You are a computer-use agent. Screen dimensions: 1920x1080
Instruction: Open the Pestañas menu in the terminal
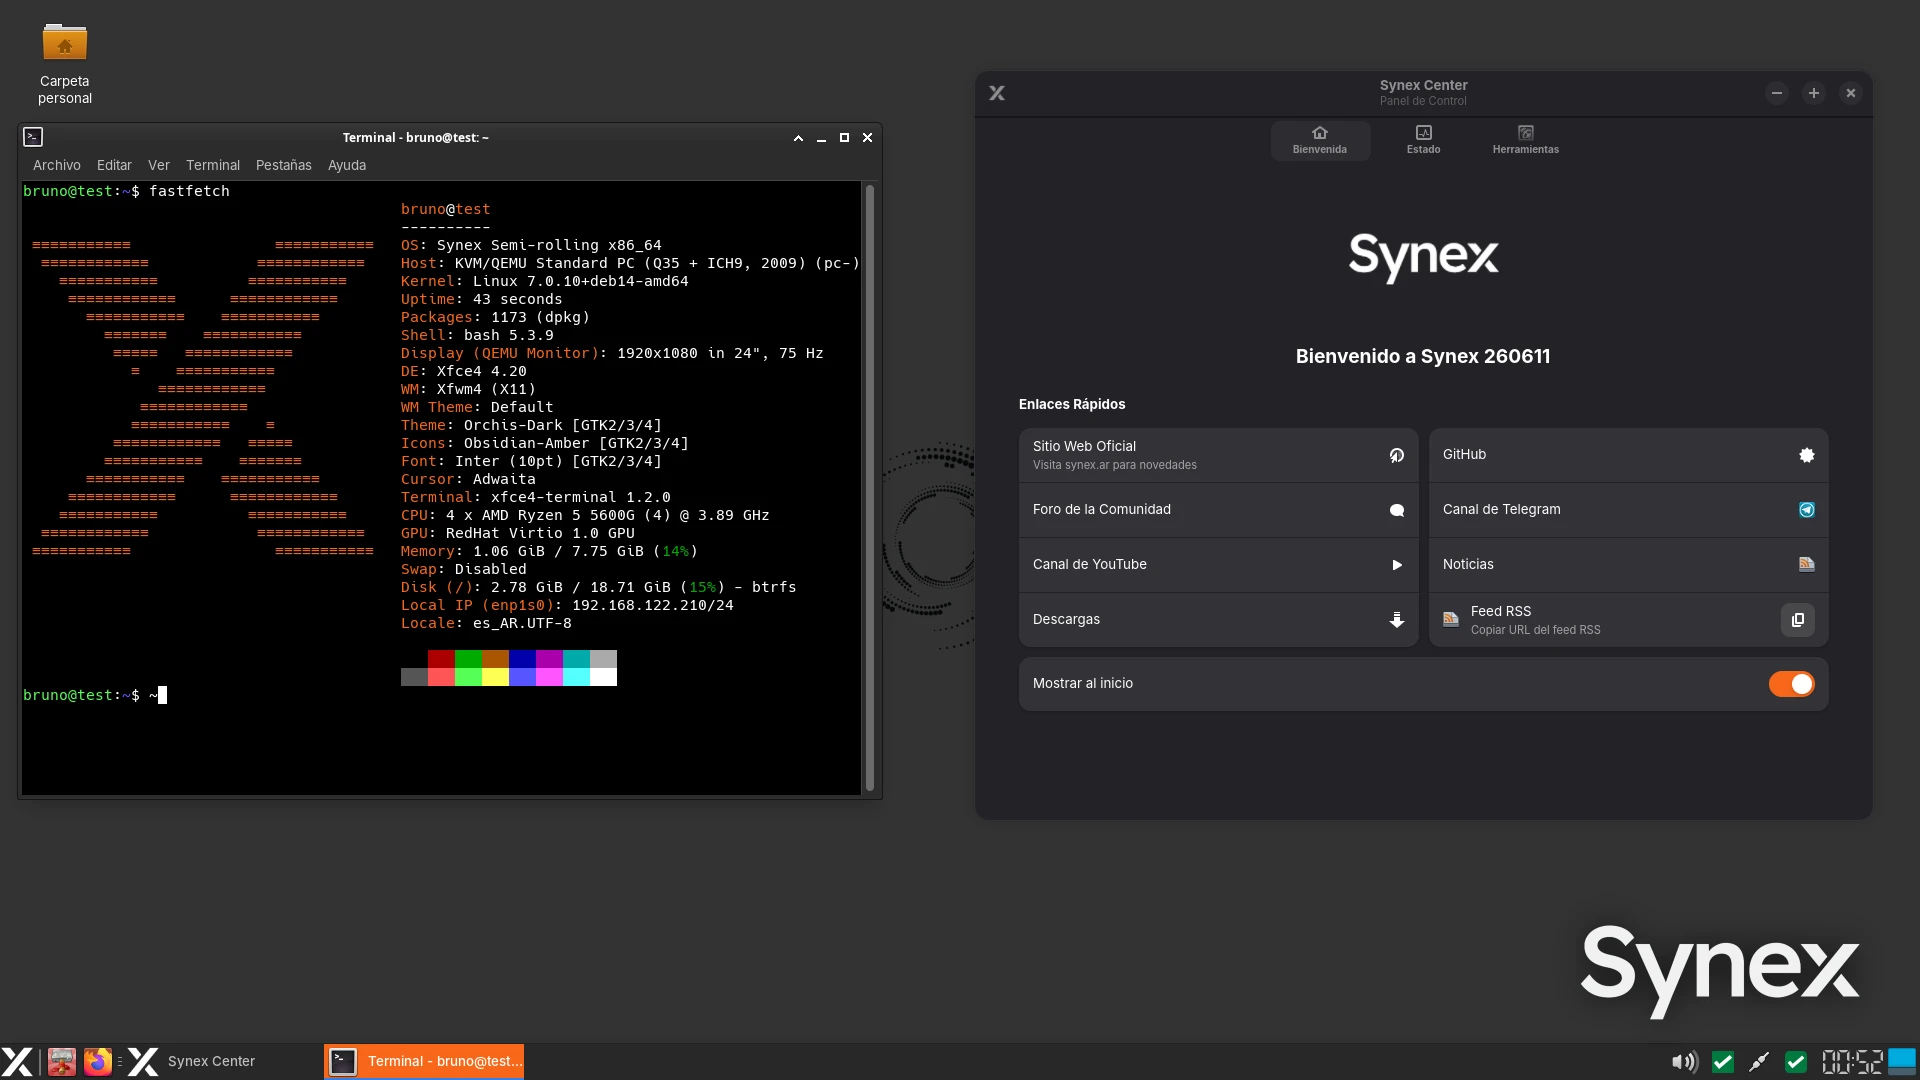284,165
